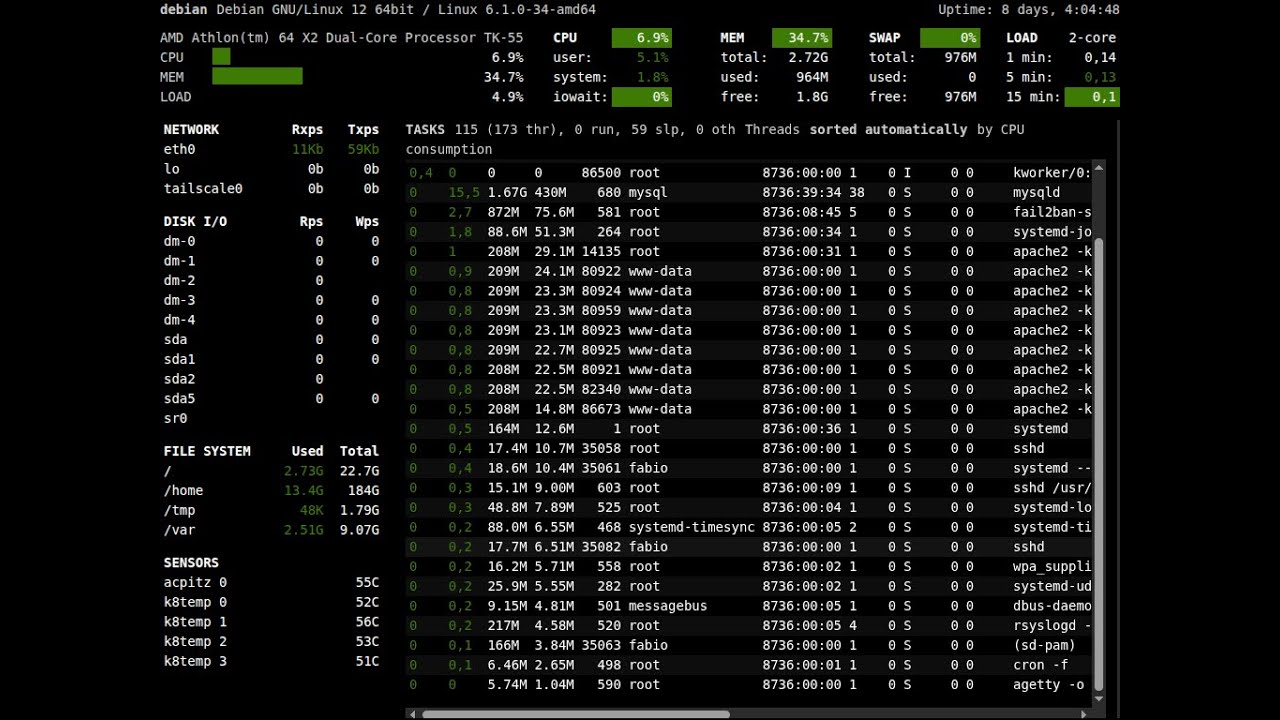This screenshot has width=1280, height=720.
Task: Click the Uptime text in header
Action: click(1029, 10)
